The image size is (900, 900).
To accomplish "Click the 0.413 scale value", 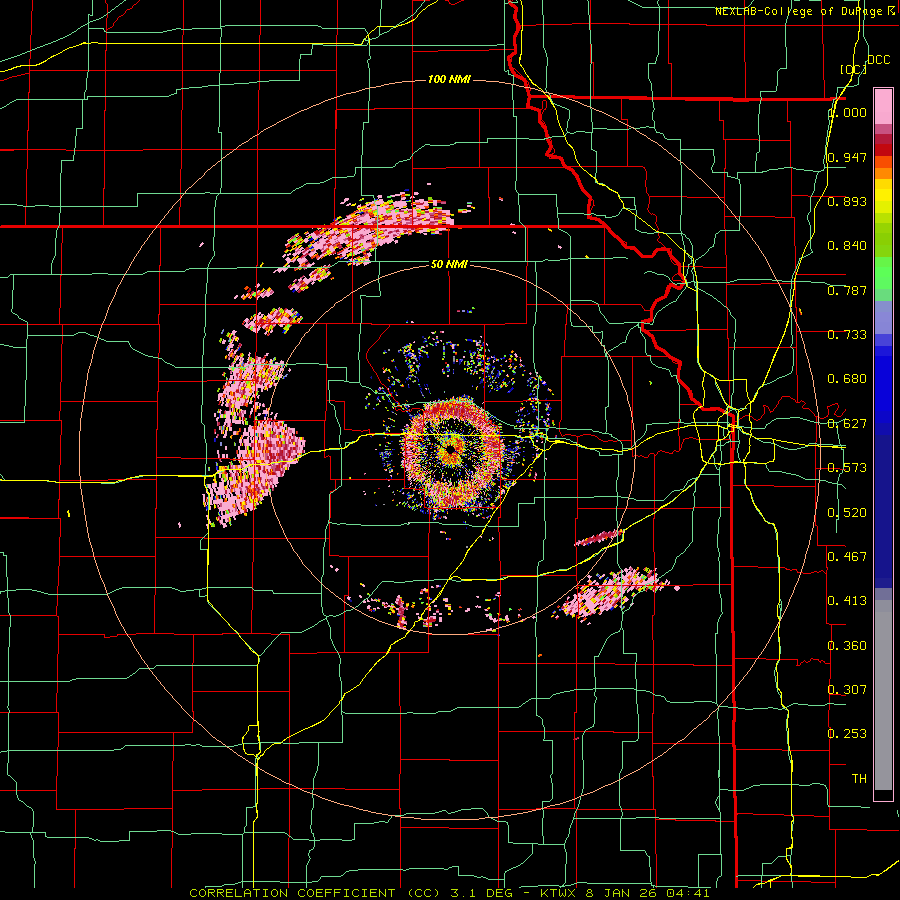I will [847, 601].
